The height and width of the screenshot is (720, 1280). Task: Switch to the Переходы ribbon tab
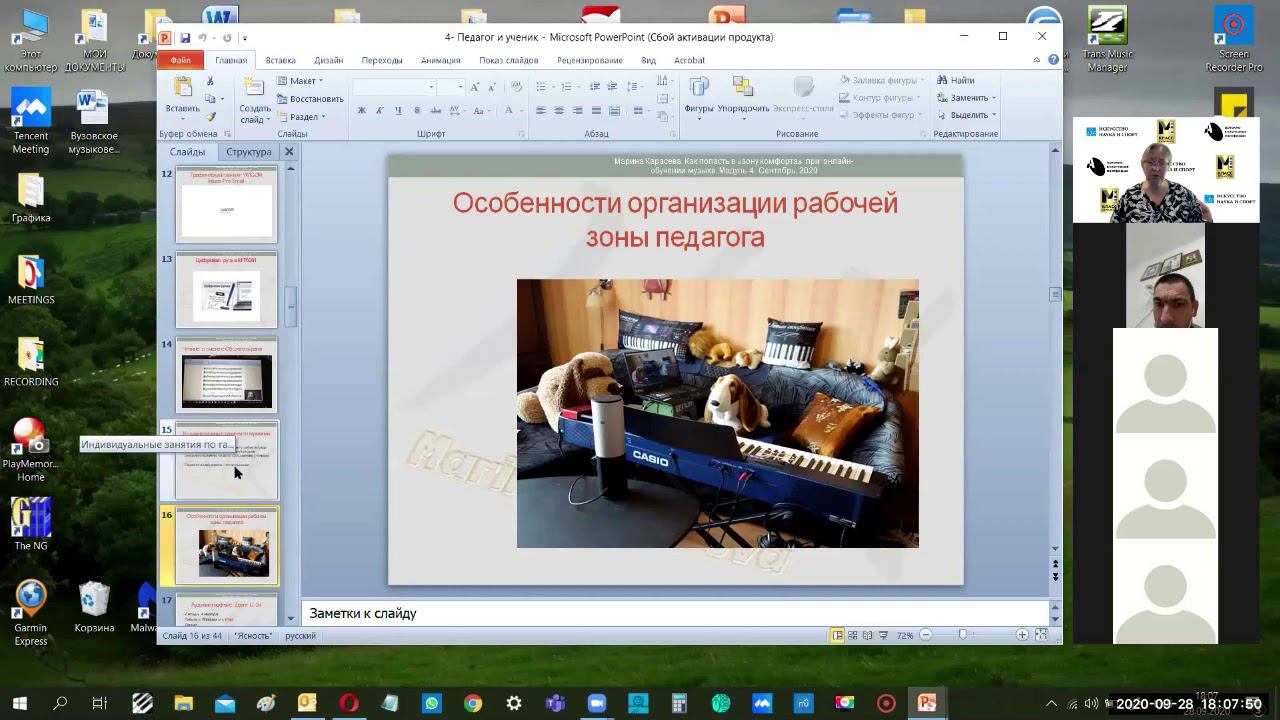[382, 60]
